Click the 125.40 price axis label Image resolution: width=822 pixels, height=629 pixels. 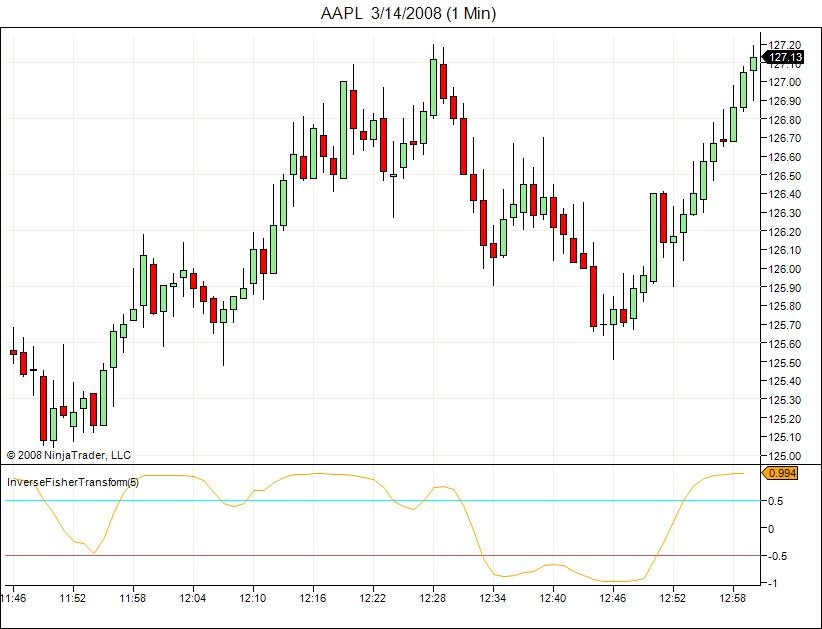click(x=784, y=382)
